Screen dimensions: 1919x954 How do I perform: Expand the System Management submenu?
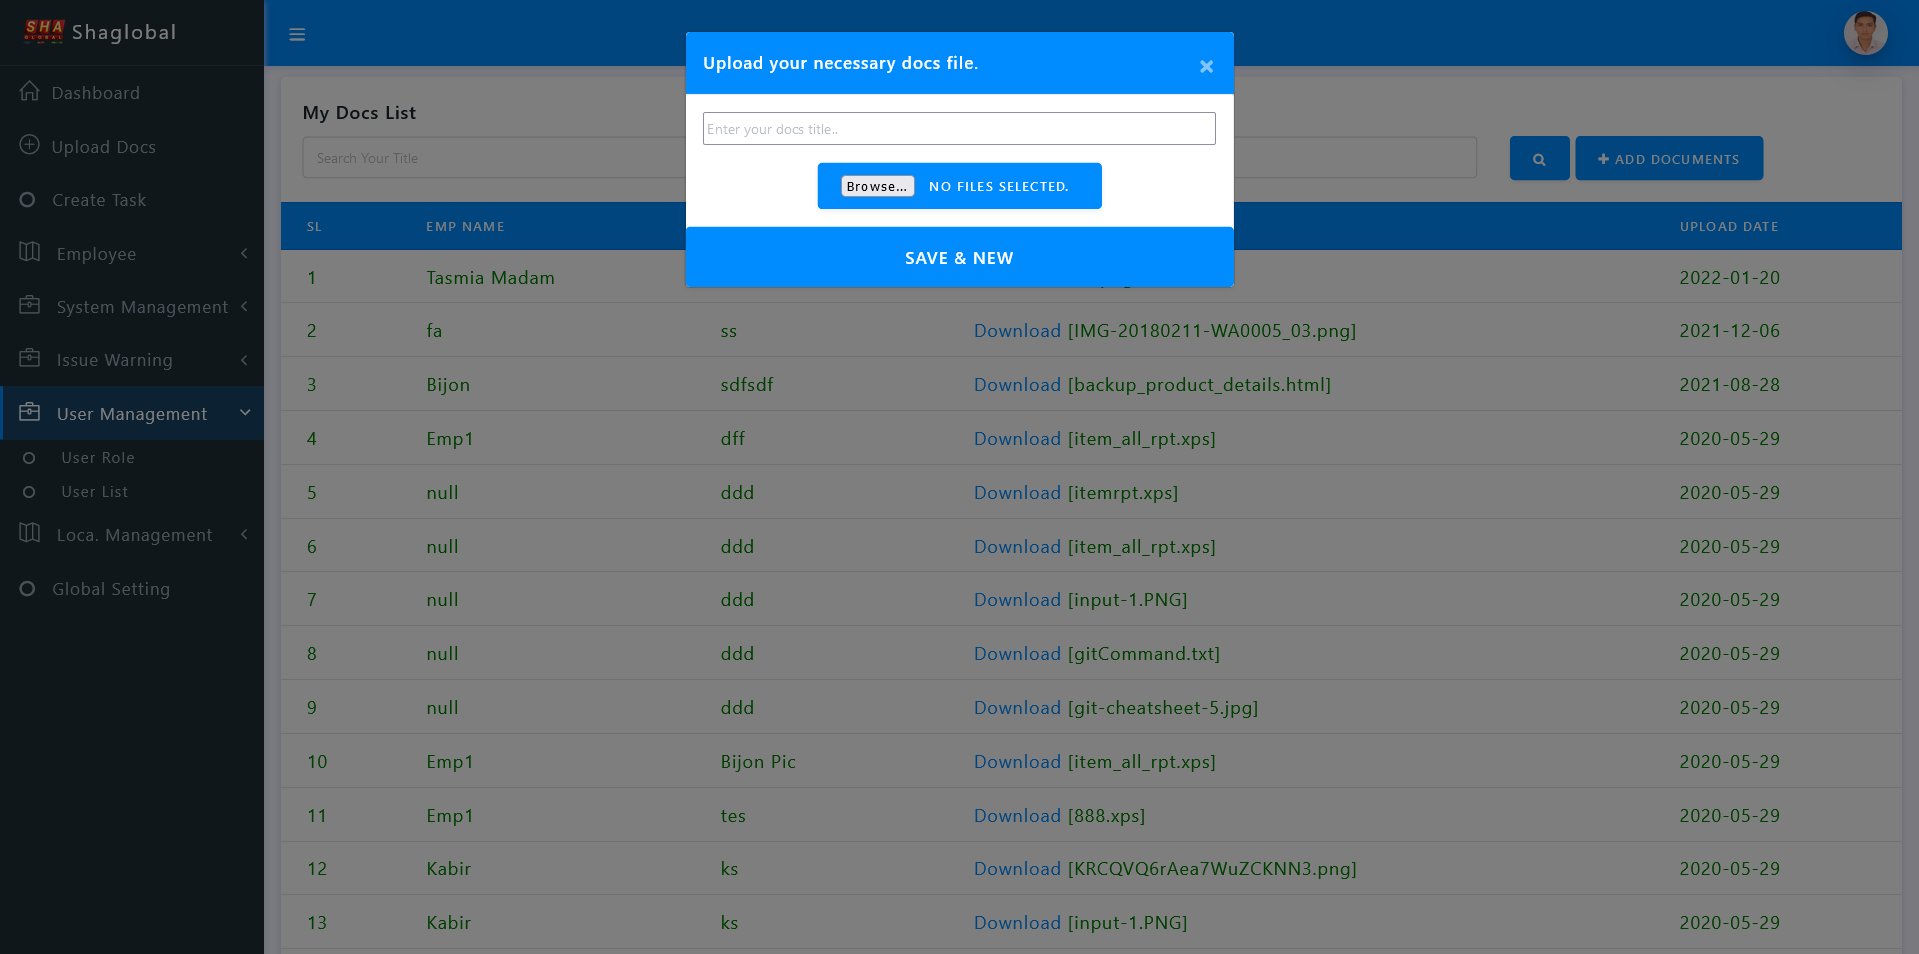(x=244, y=307)
